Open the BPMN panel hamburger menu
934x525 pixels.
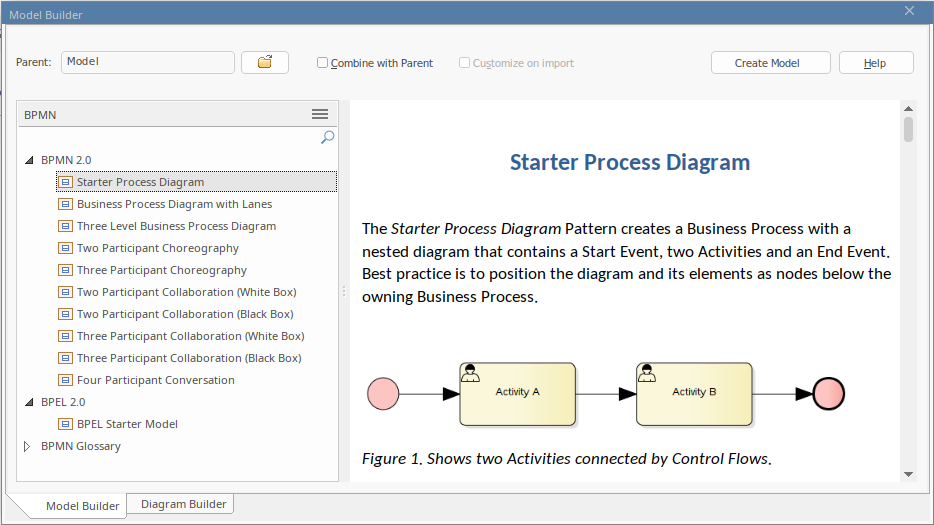[x=320, y=115]
